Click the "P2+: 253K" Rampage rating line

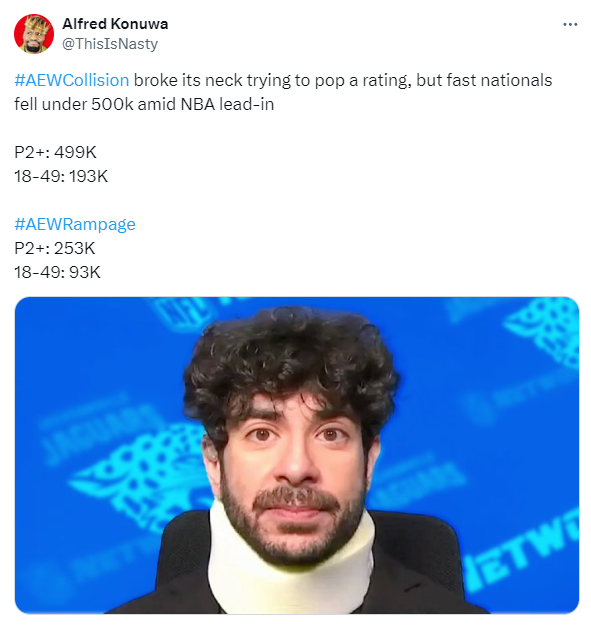pos(55,248)
